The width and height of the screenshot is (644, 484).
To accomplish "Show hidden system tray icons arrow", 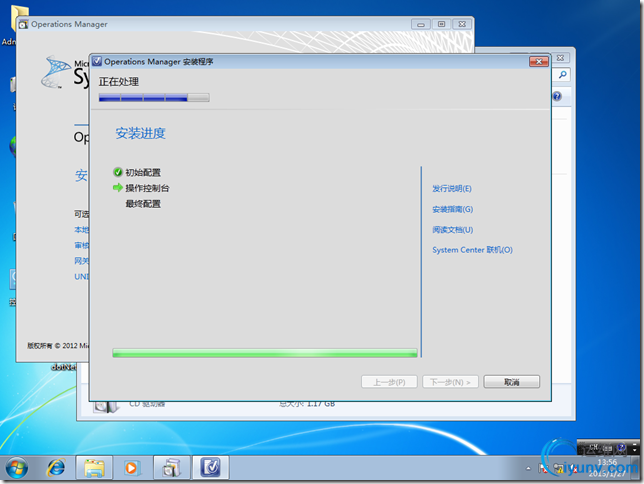I will tap(529, 468).
